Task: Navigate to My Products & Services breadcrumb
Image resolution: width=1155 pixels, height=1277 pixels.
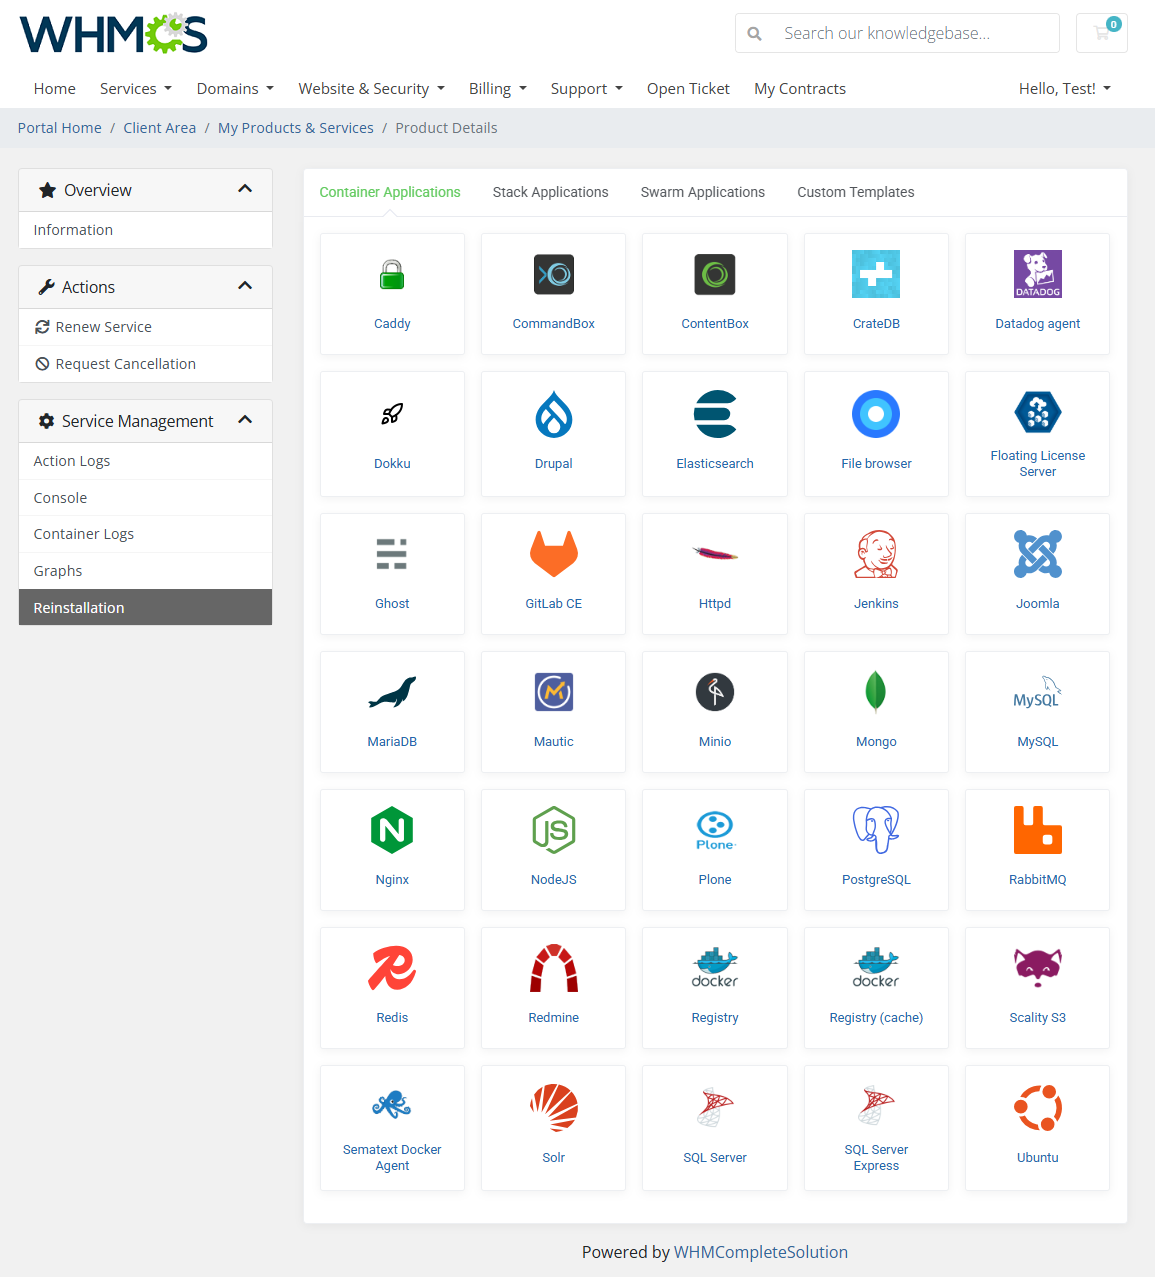Action: point(295,127)
